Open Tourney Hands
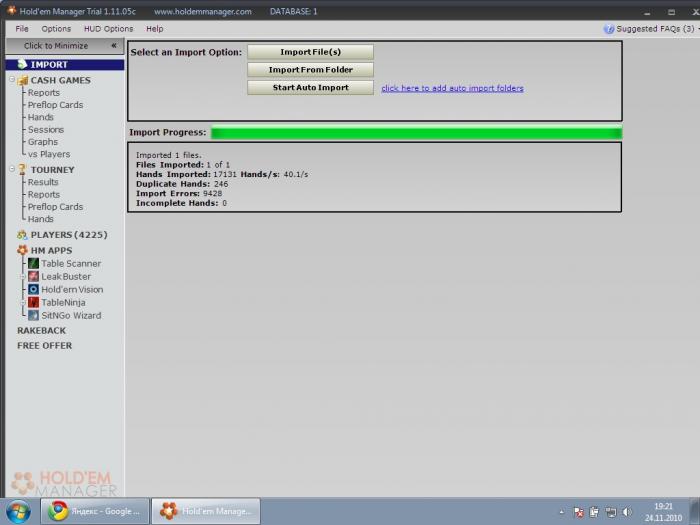700x525 pixels. 41,219
